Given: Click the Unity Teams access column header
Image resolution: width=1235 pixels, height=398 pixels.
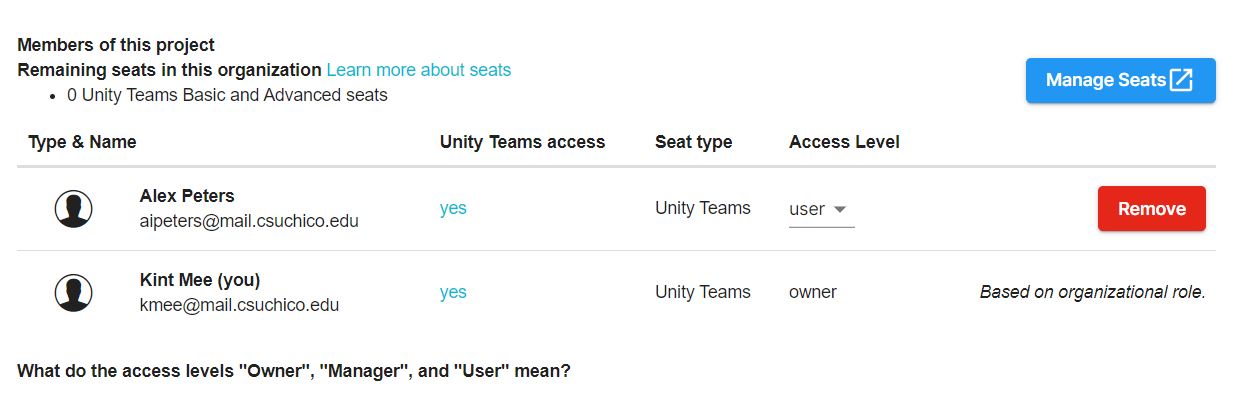Looking at the screenshot, I should (522, 142).
